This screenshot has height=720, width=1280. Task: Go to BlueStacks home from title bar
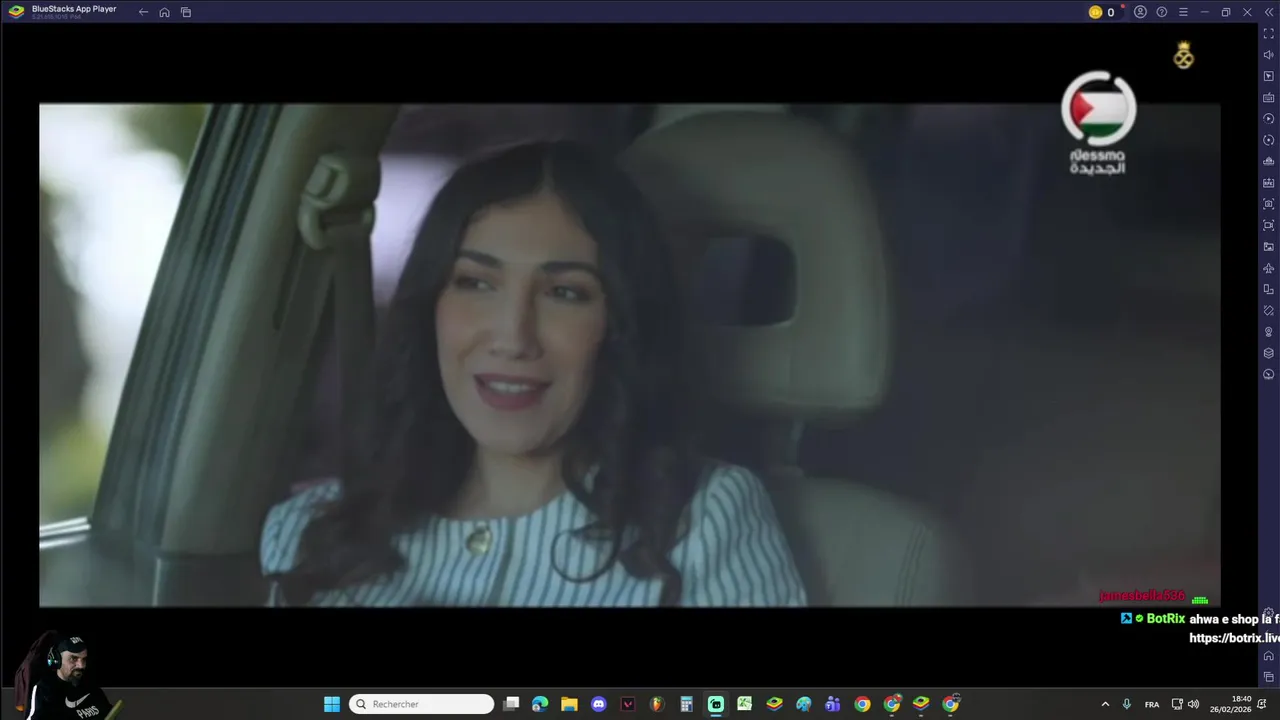(x=164, y=12)
